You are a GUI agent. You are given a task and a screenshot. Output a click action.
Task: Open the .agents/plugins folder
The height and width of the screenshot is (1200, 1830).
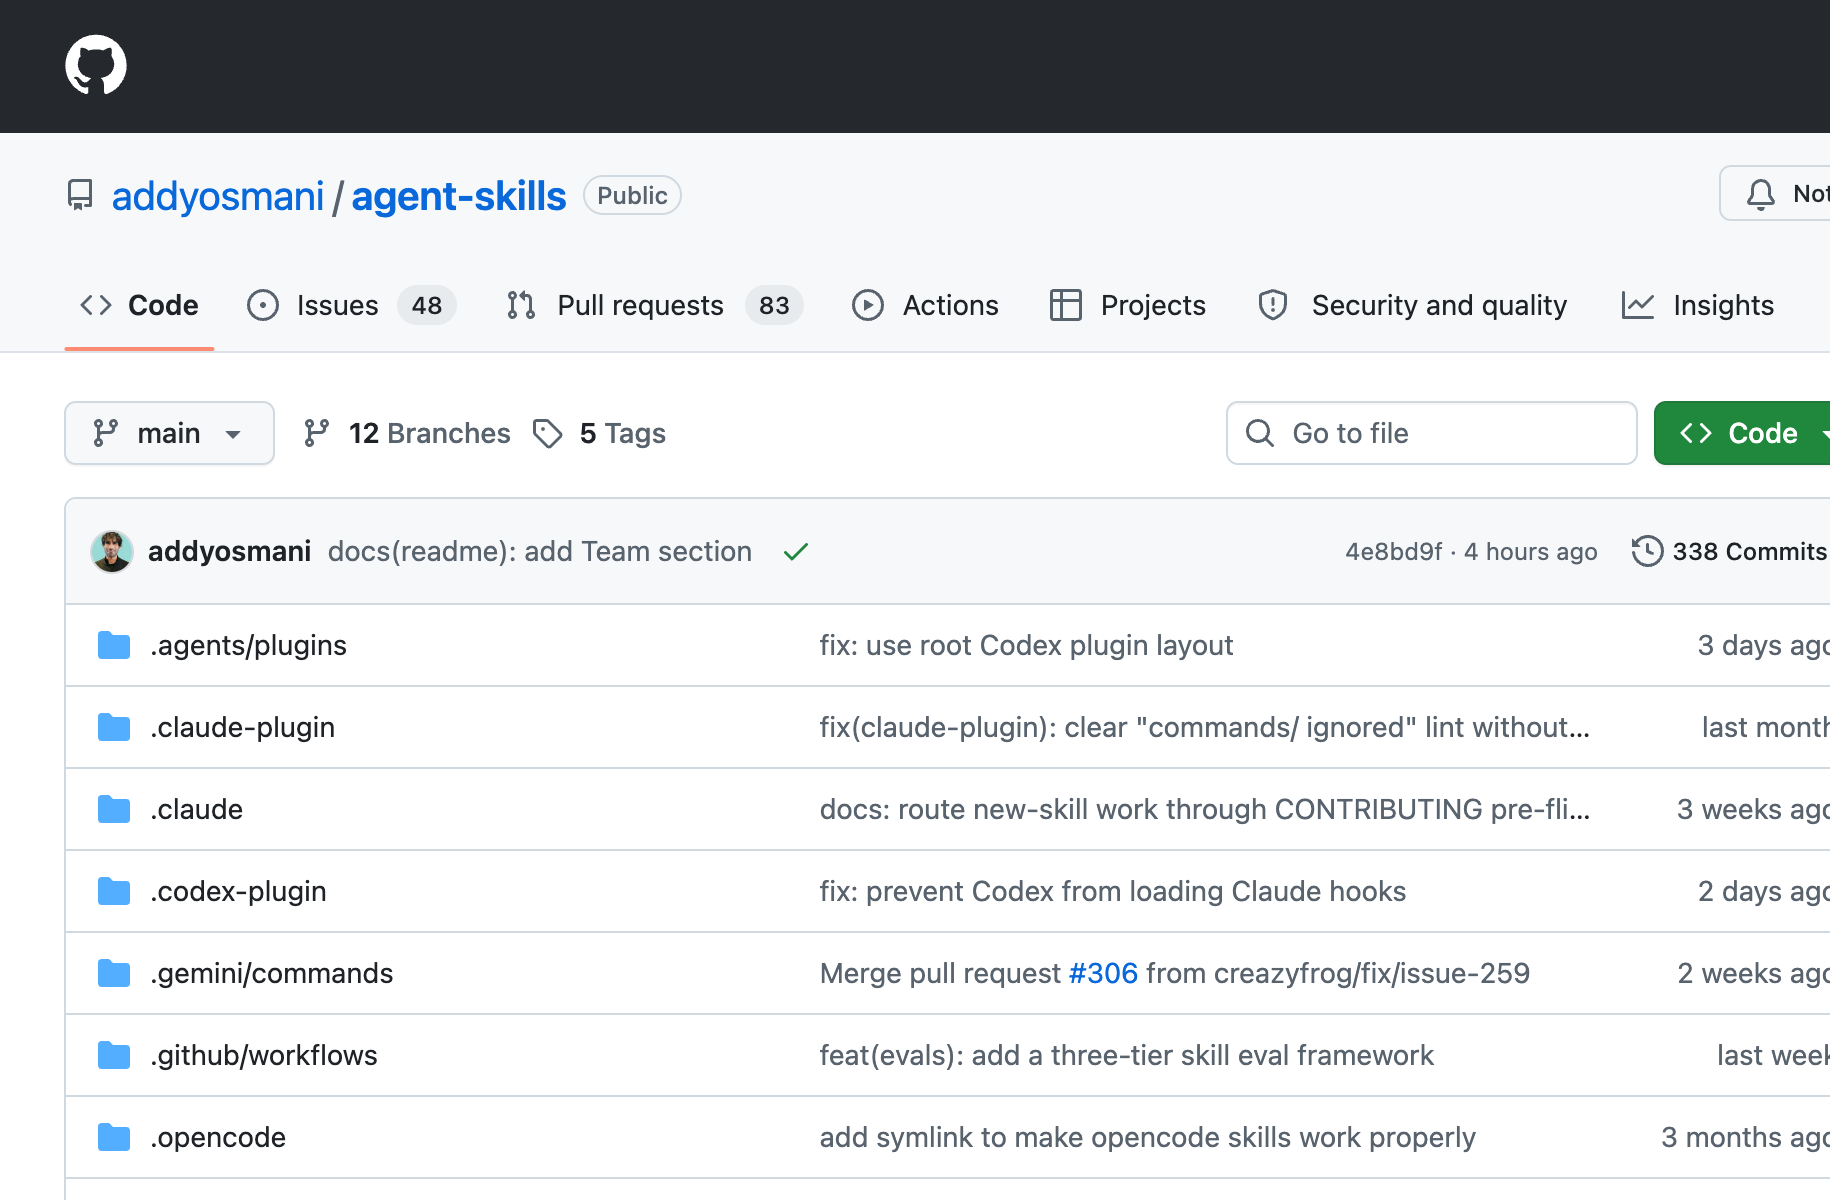[x=249, y=645]
